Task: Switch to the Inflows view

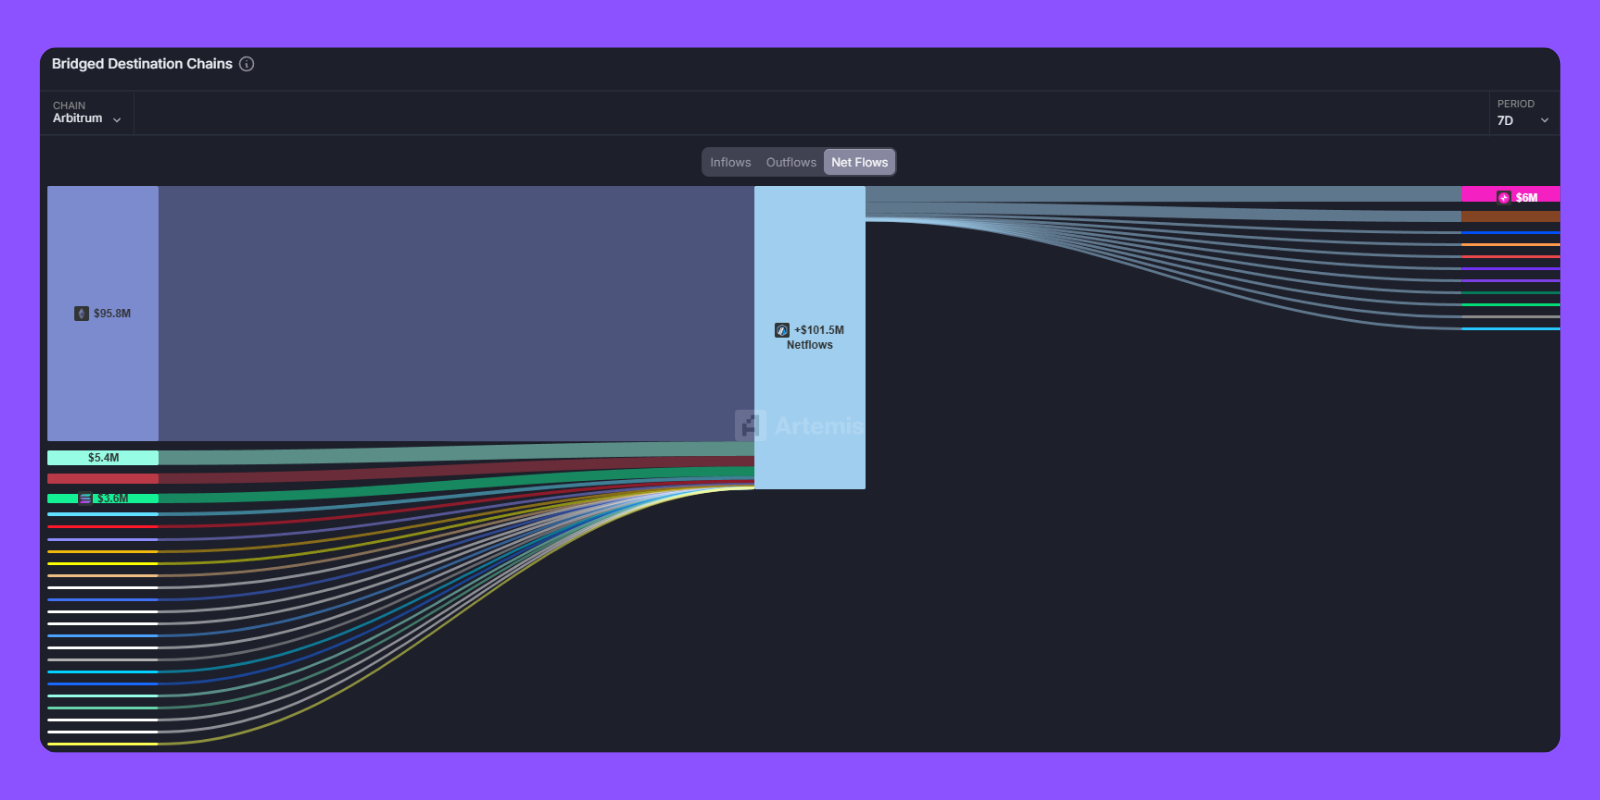Action: coord(730,162)
